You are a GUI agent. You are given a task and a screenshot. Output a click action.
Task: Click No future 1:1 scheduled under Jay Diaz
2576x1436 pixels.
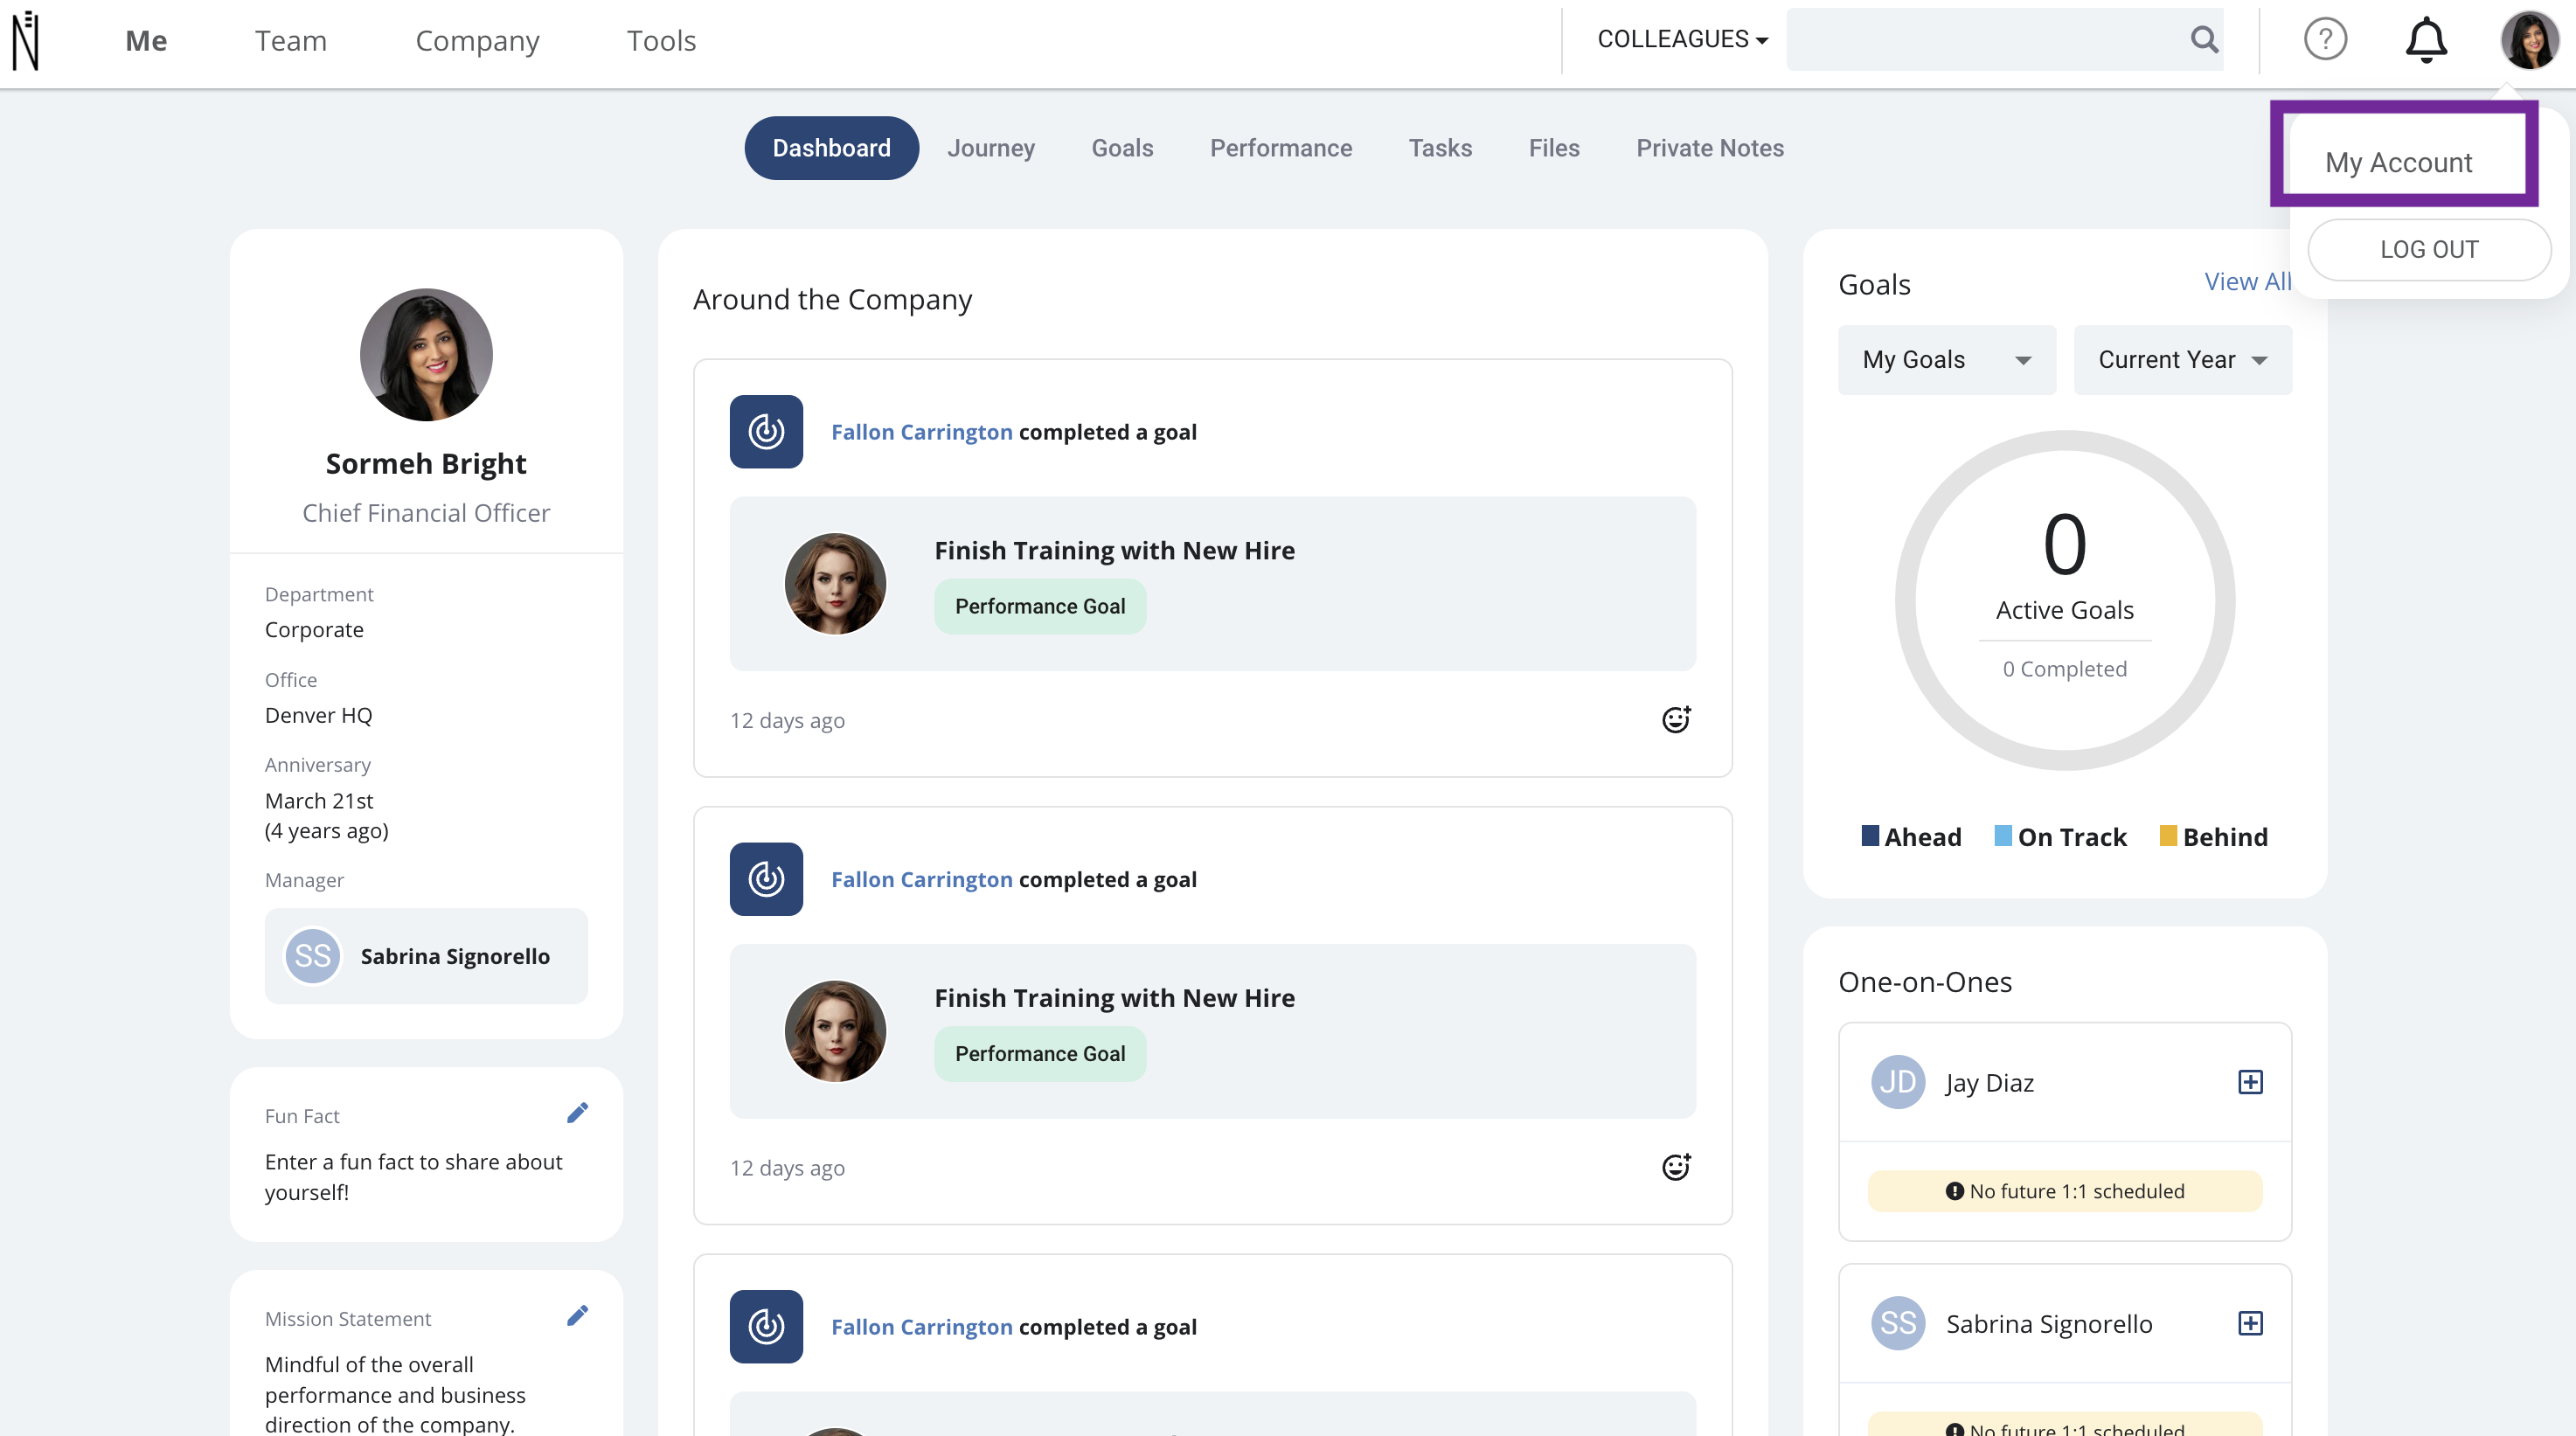pos(2064,1191)
